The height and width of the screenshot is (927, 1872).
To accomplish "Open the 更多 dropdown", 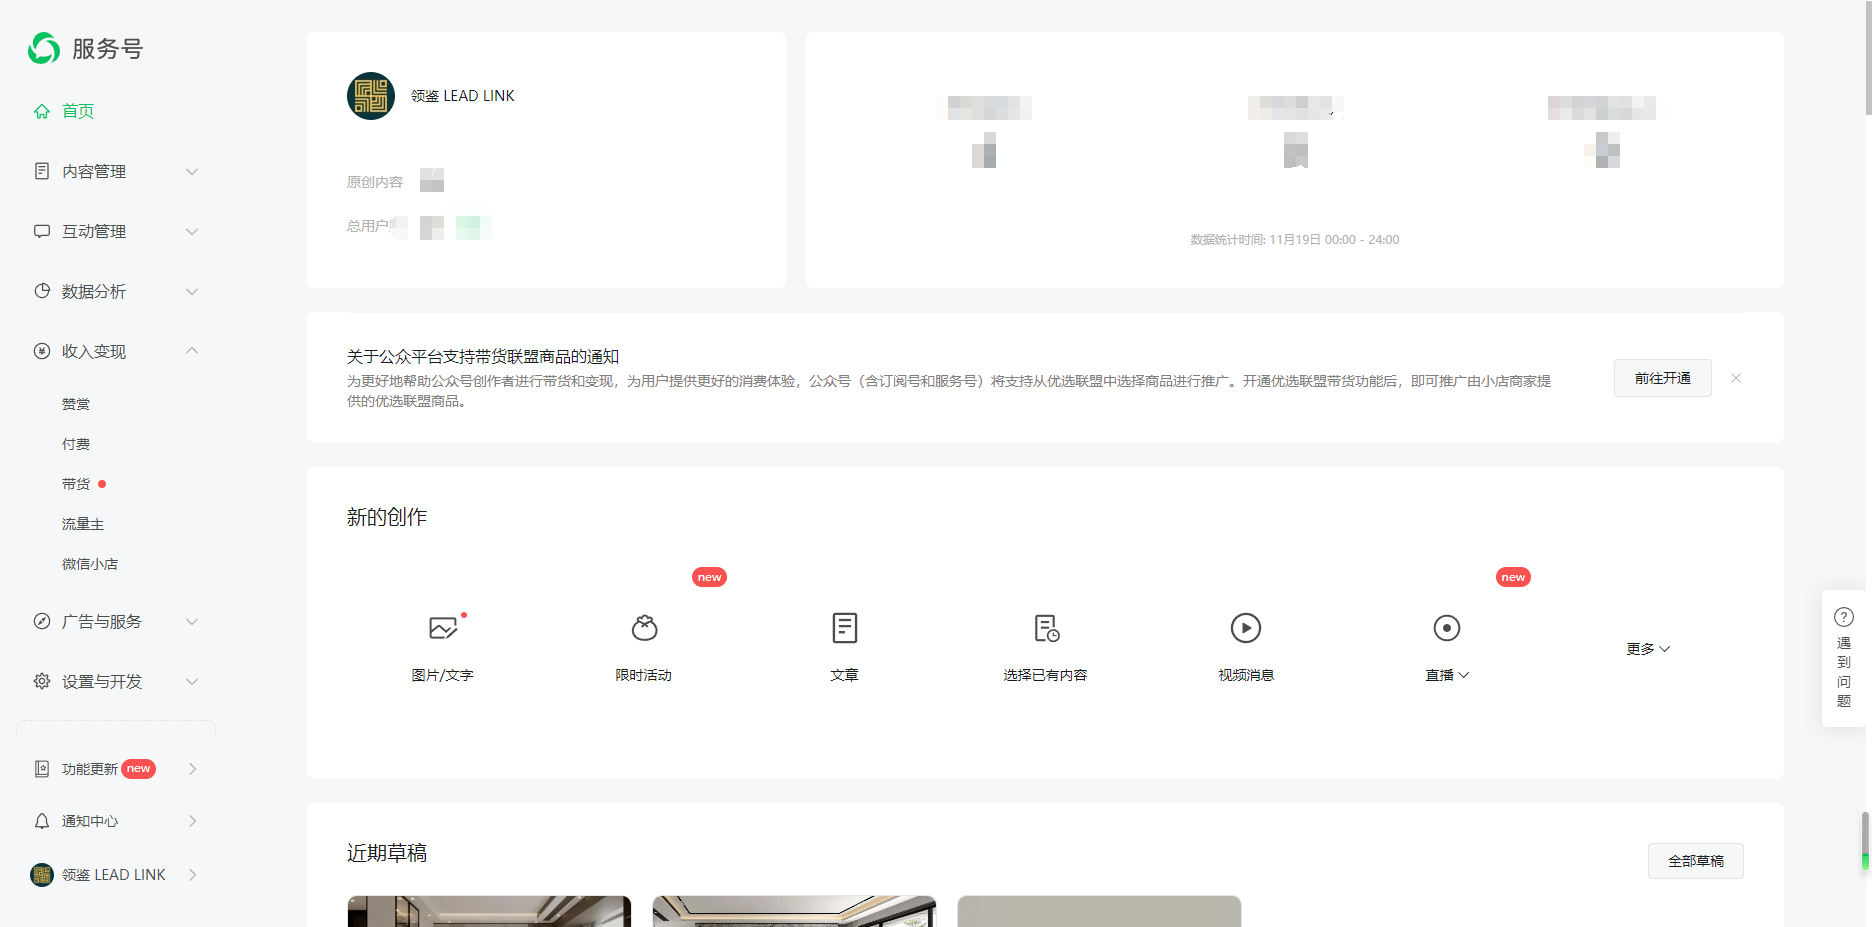I will pyautogui.click(x=1648, y=649).
